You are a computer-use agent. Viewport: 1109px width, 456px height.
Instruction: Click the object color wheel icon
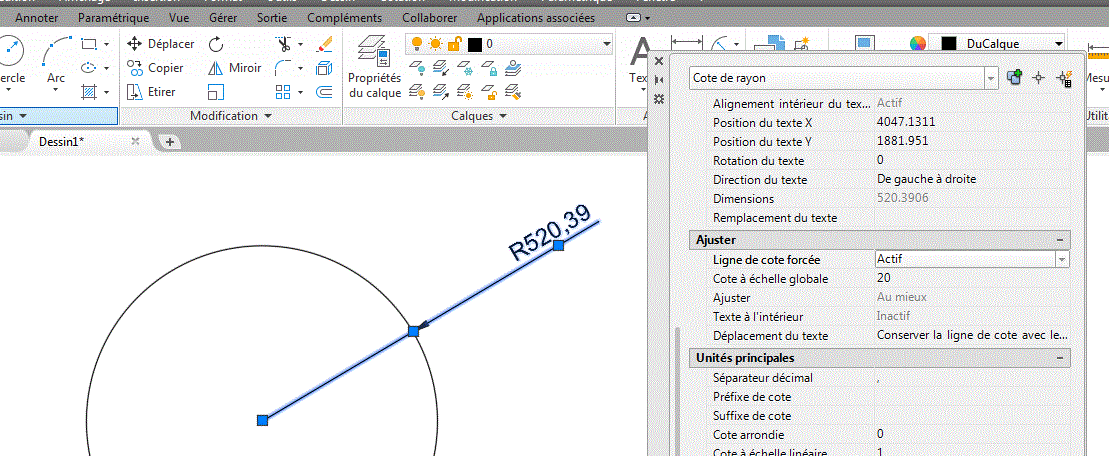pos(917,44)
